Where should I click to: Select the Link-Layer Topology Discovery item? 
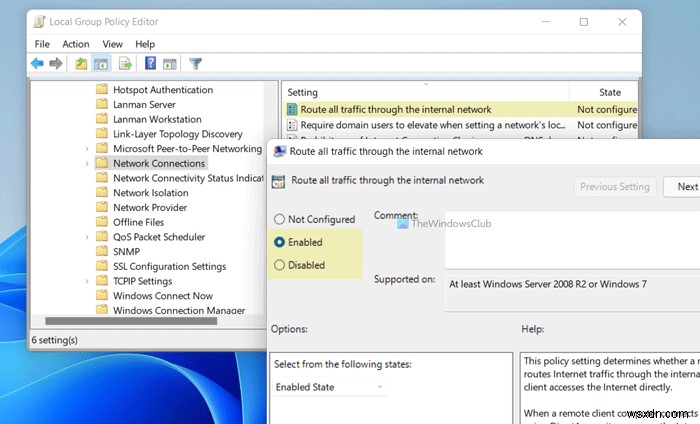[178, 134]
